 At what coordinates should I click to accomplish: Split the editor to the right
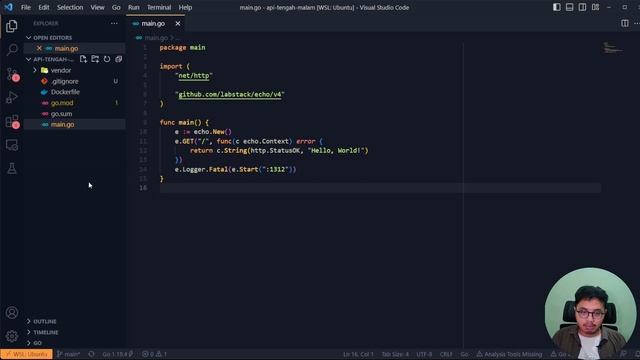click(x=625, y=23)
